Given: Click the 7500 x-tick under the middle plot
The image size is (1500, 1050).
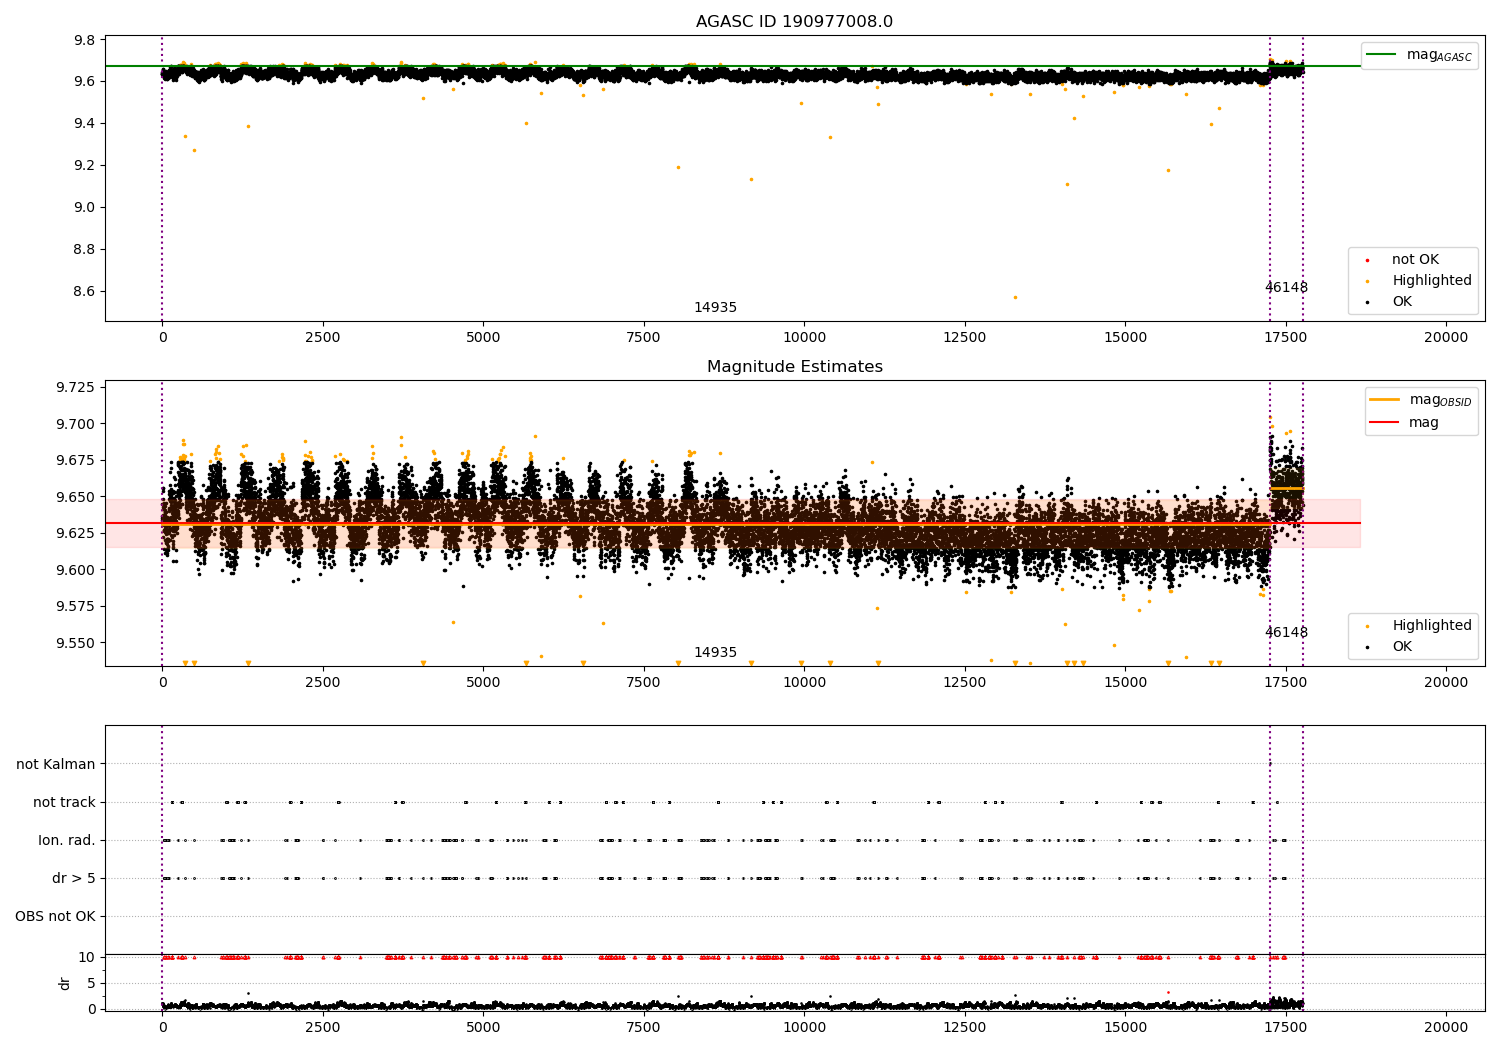Looking at the screenshot, I should tap(644, 683).
